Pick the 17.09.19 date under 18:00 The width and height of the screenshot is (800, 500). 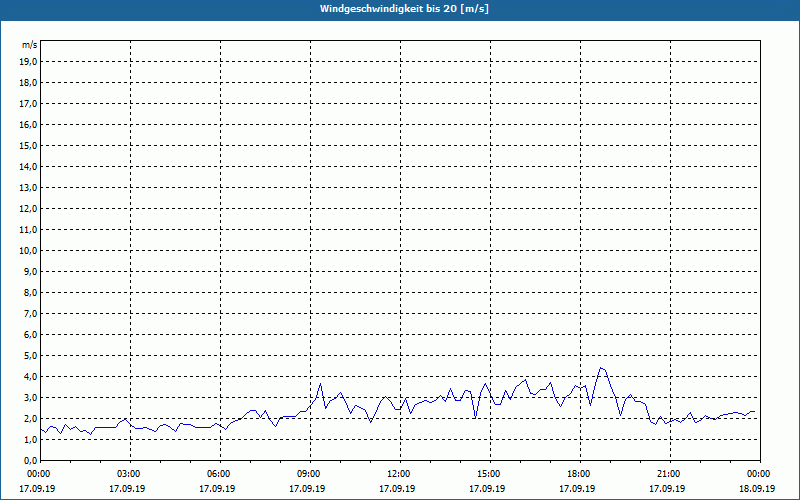coord(577,489)
